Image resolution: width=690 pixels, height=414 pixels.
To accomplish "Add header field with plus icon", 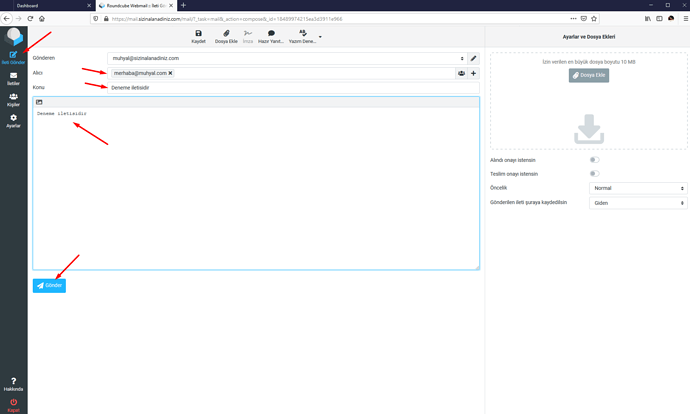I will click(x=473, y=73).
